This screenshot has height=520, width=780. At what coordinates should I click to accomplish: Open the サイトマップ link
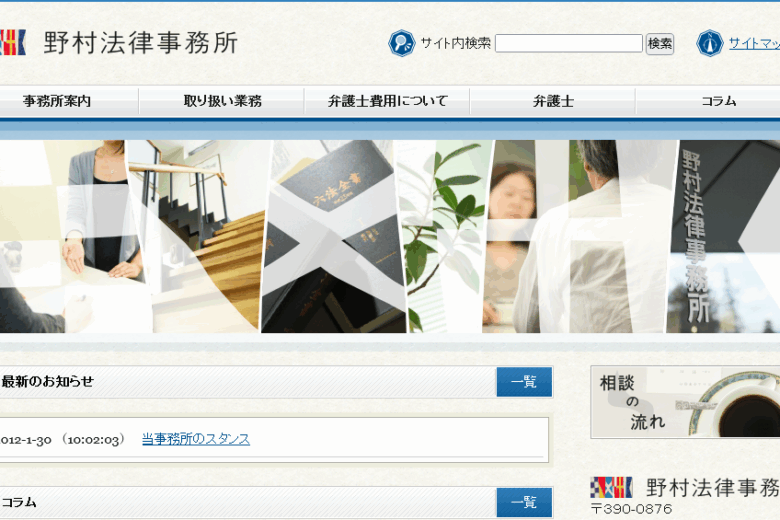pos(753,43)
